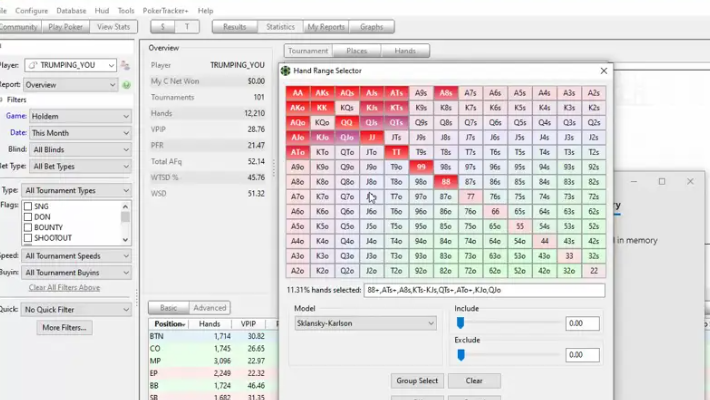Click the Group Select button
Image resolution: width=710 pixels, height=400 pixels.
tap(417, 381)
